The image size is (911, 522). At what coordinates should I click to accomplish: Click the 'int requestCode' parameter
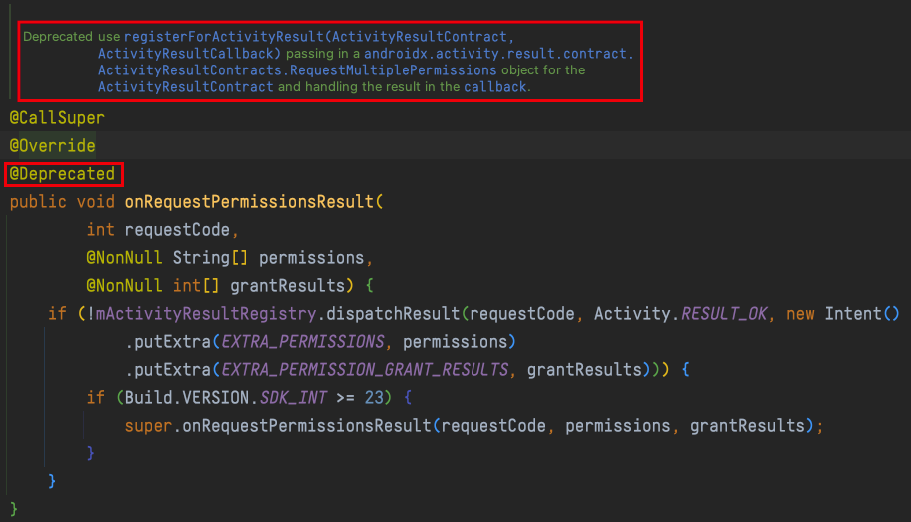158,230
